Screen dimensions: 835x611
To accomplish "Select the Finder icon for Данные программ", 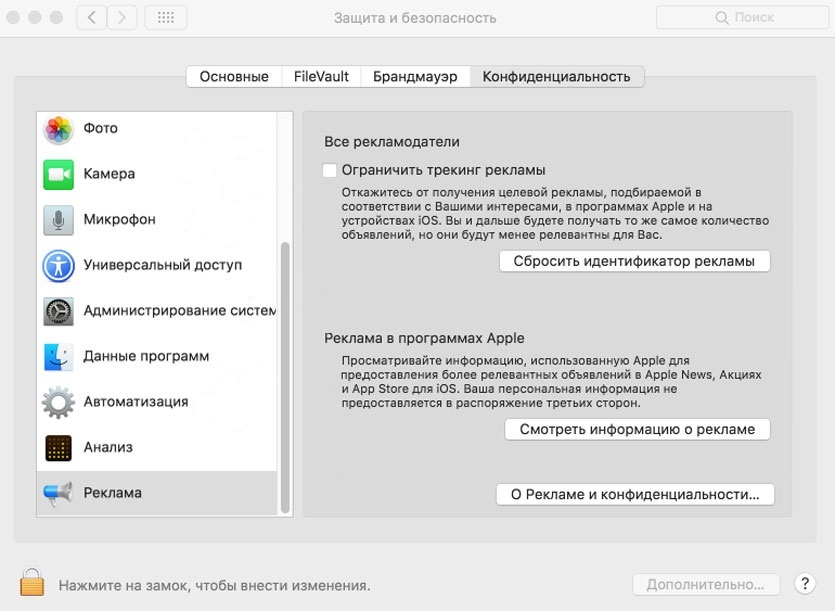I will [x=59, y=356].
